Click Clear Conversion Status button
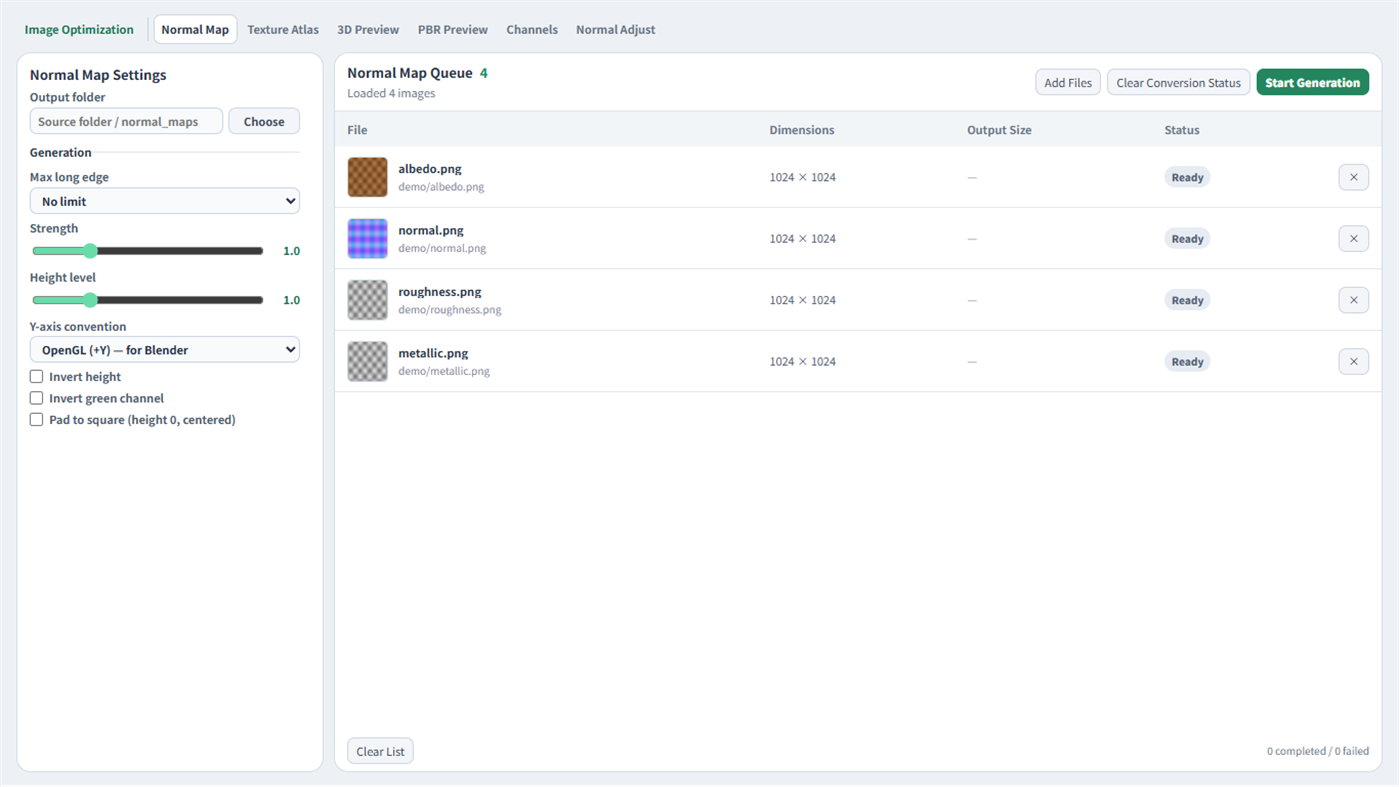 coord(1178,82)
